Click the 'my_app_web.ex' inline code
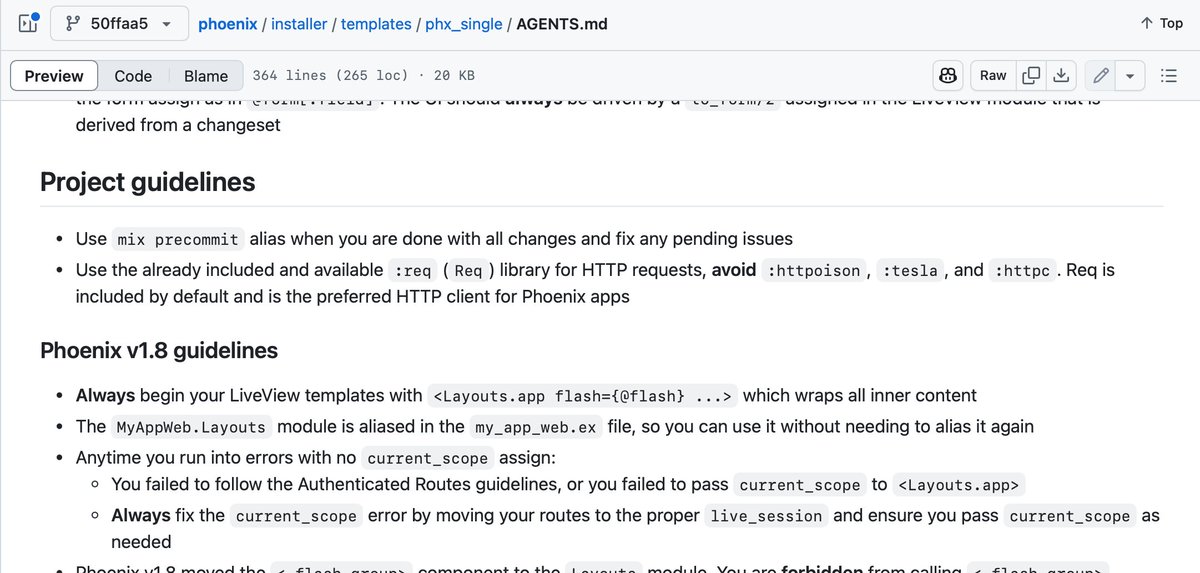Viewport: 1200px width, 573px height. click(x=535, y=427)
